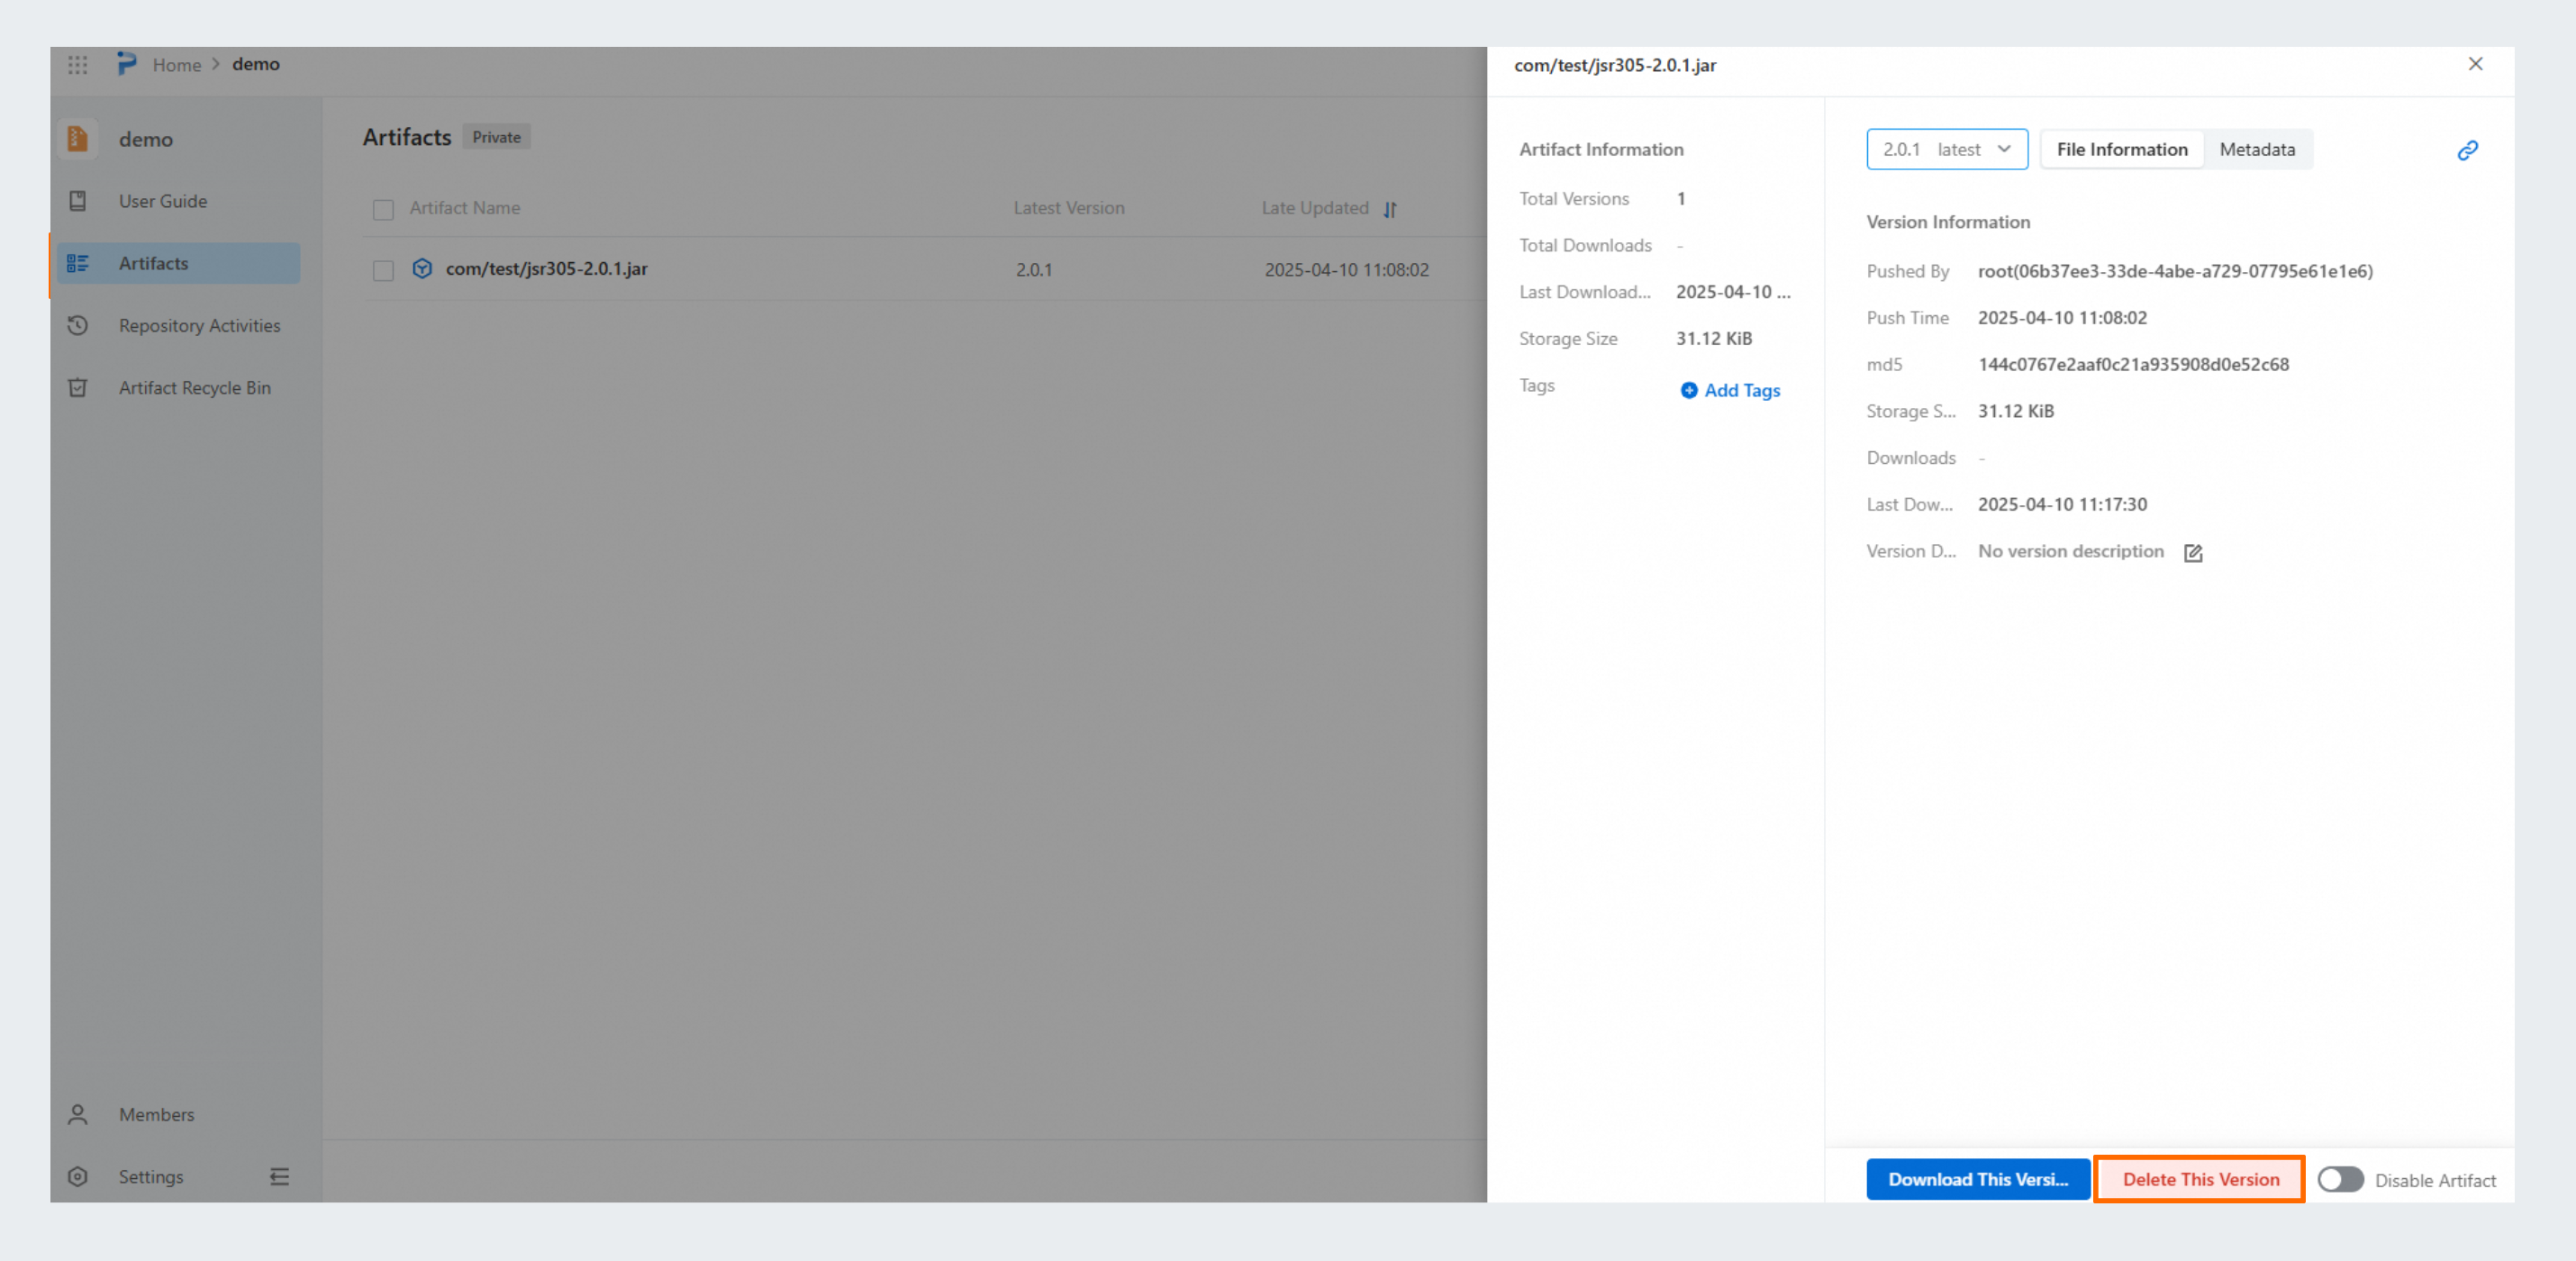
Task: Check the com/test/jsr305-2.0.1.jar row checkbox
Action: 383,270
